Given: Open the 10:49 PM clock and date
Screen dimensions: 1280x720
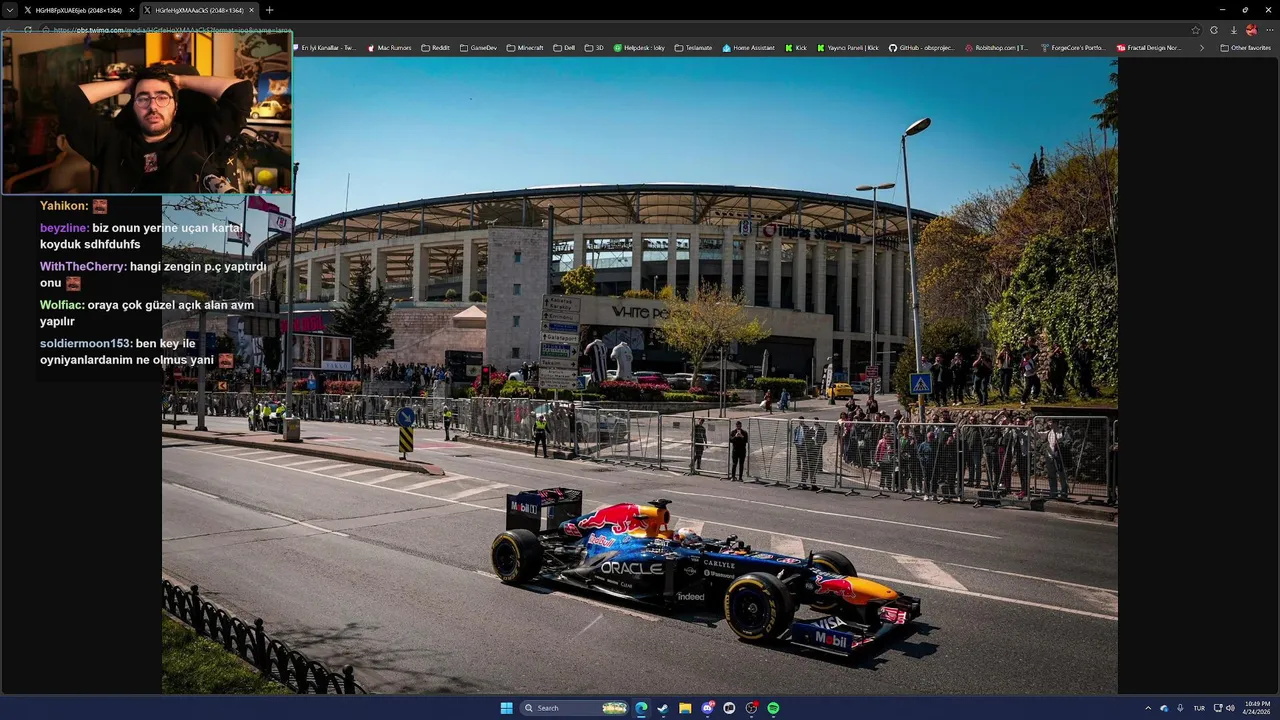Looking at the screenshot, I should tap(1257, 708).
